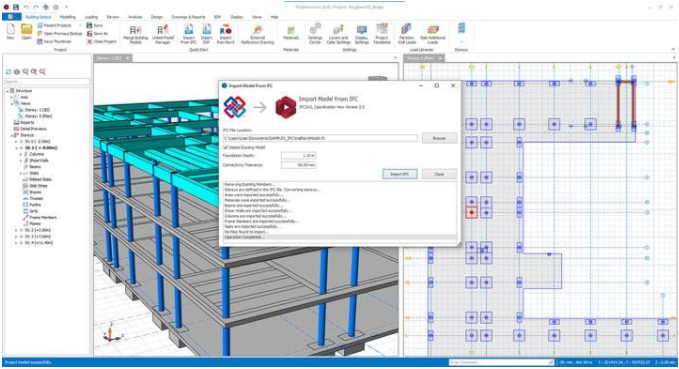Click the Save As command
Image resolution: width=679 pixels, height=369 pixels.
coord(97,33)
